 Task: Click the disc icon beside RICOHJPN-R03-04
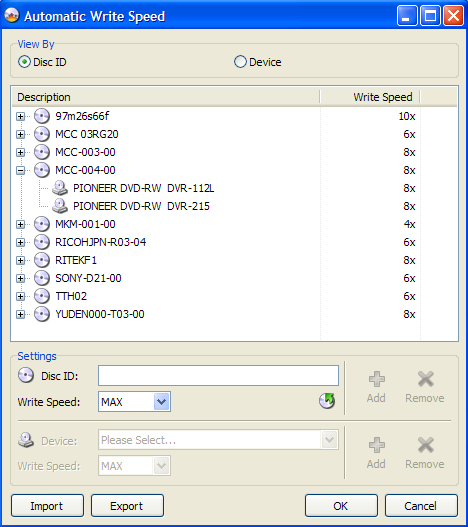tap(42, 242)
